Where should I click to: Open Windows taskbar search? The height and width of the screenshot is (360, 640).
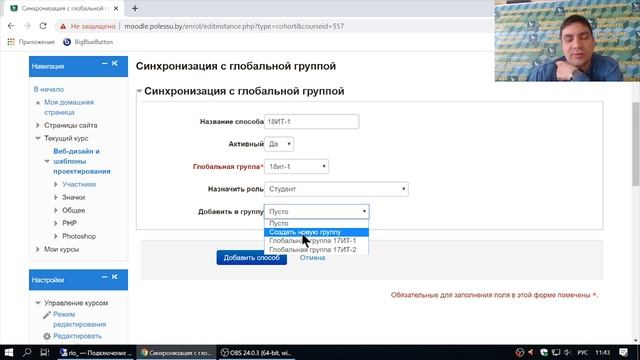(27, 352)
